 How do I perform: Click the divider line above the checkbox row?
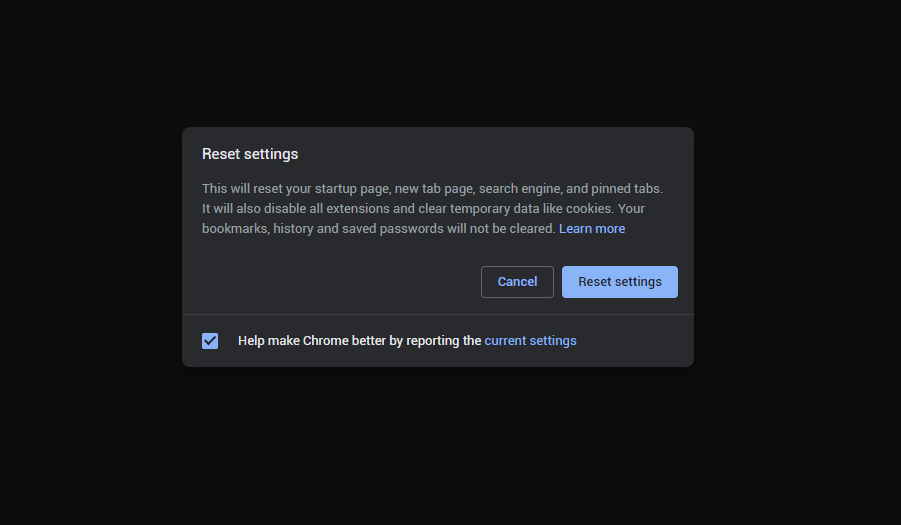click(437, 314)
